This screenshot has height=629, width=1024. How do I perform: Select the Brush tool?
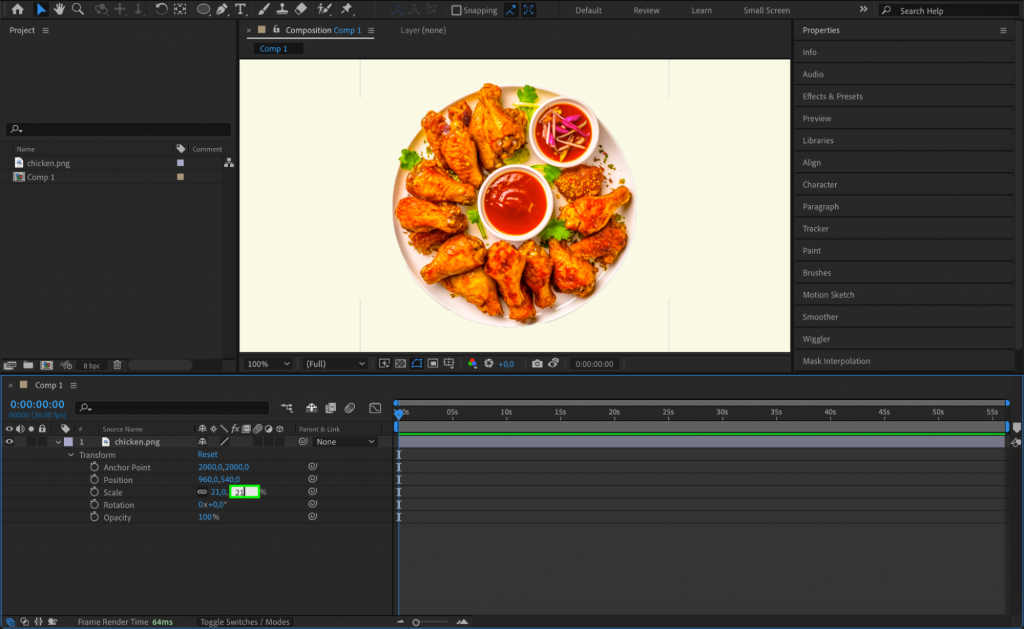(x=262, y=10)
